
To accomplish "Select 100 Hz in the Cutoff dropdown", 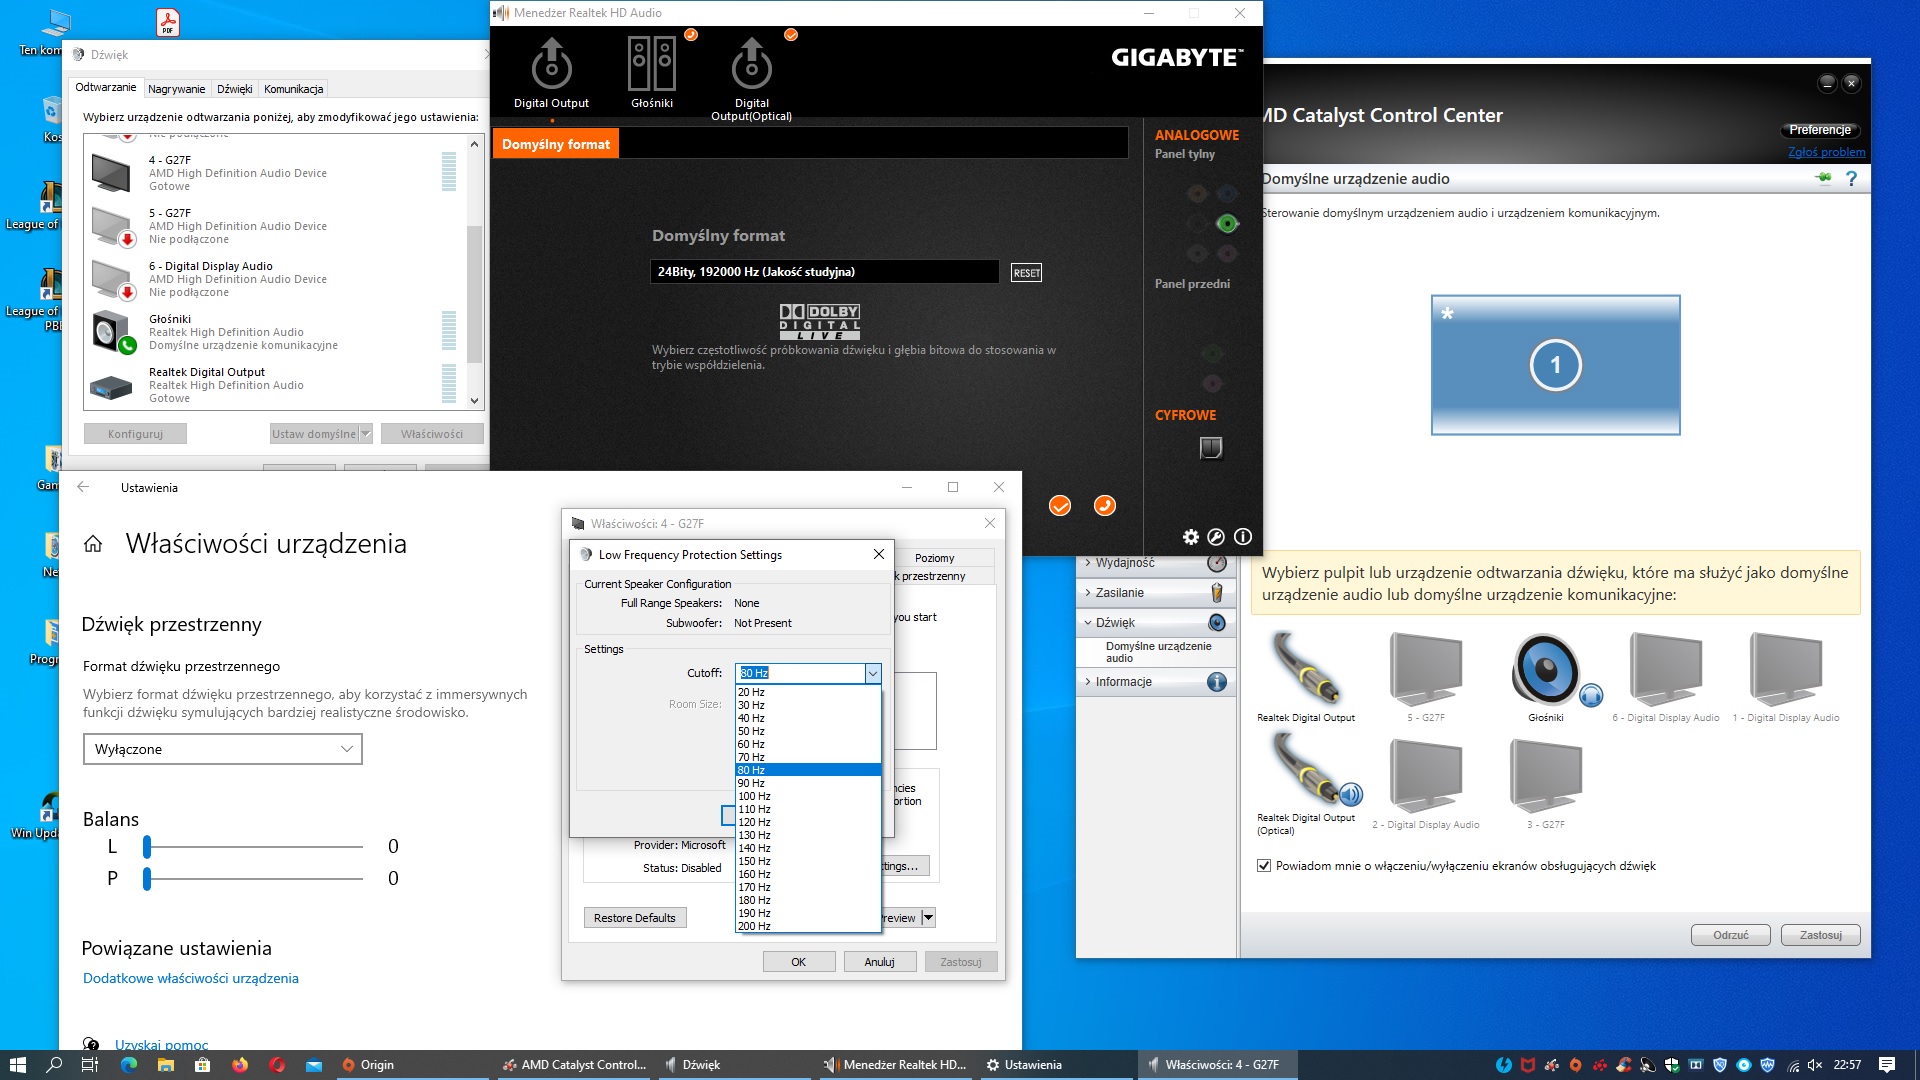I will (754, 795).
